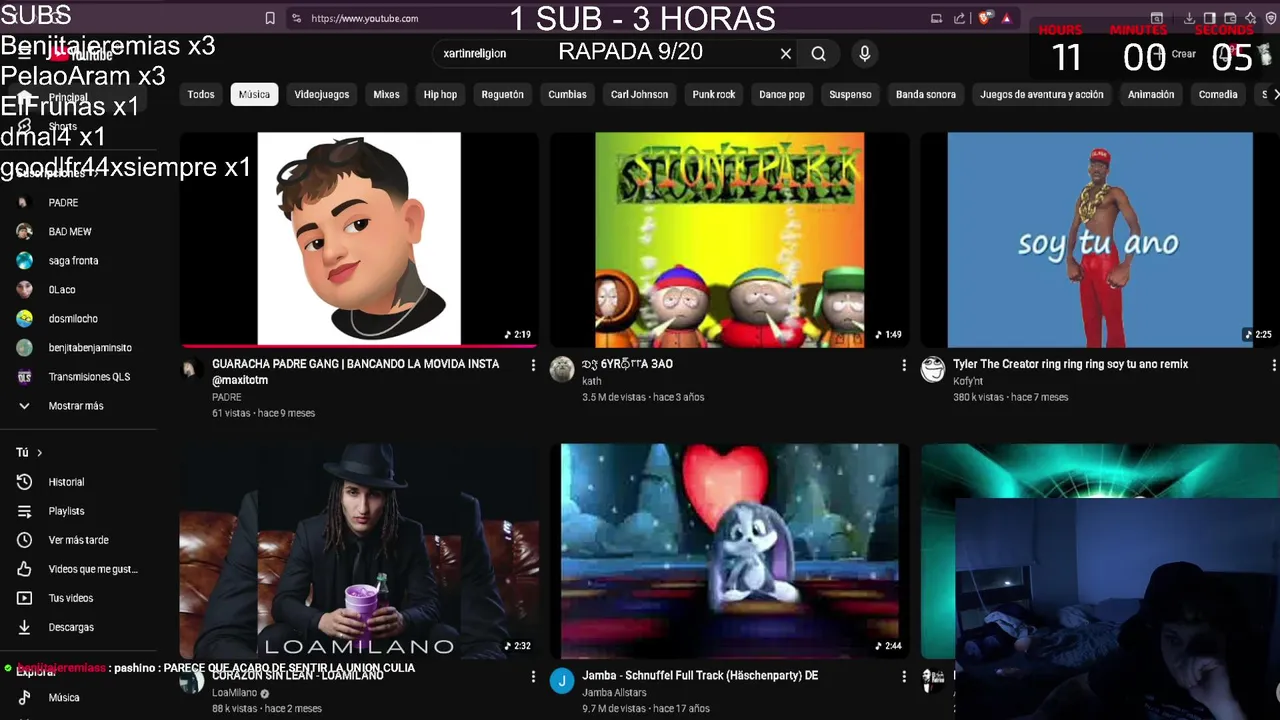This screenshot has height=720, width=1280.
Task: Play the GUARACHA PADRE GANG thumbnail
Action: (x=359, y=239)
